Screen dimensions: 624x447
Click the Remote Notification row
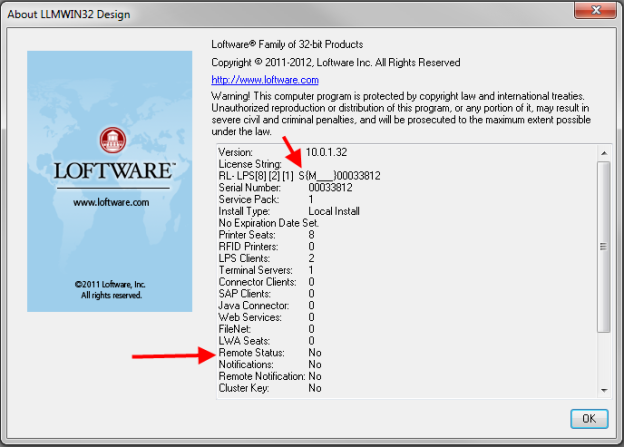click(x=270, y=376)
